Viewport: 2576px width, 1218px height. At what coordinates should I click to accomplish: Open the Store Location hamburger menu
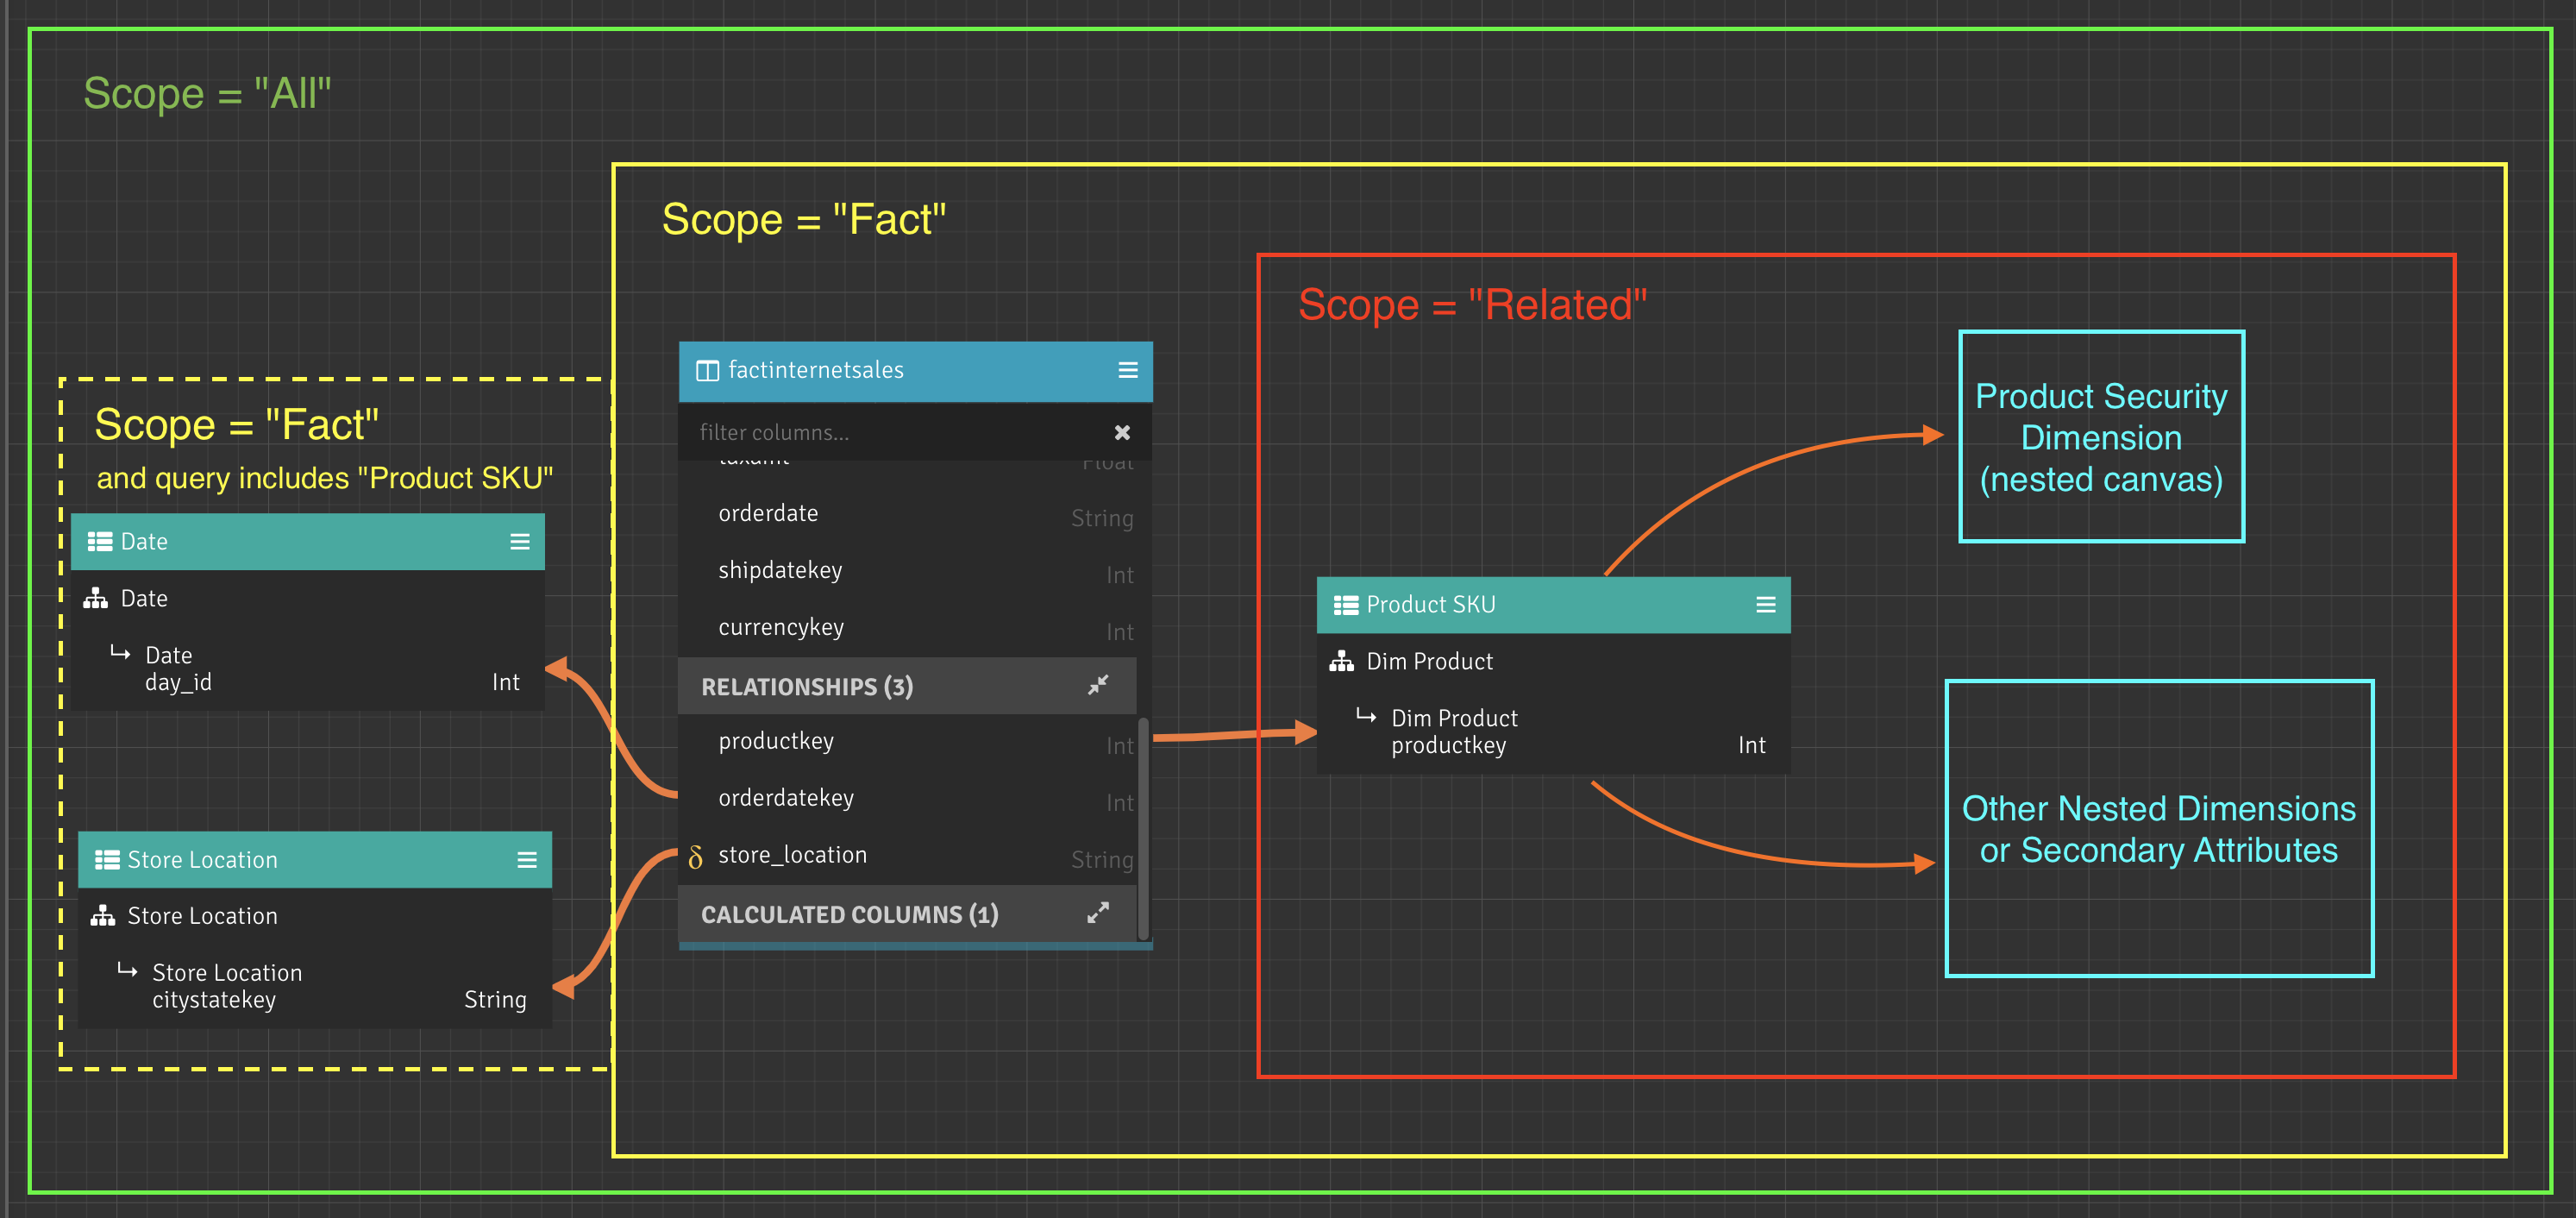point(526,859)
